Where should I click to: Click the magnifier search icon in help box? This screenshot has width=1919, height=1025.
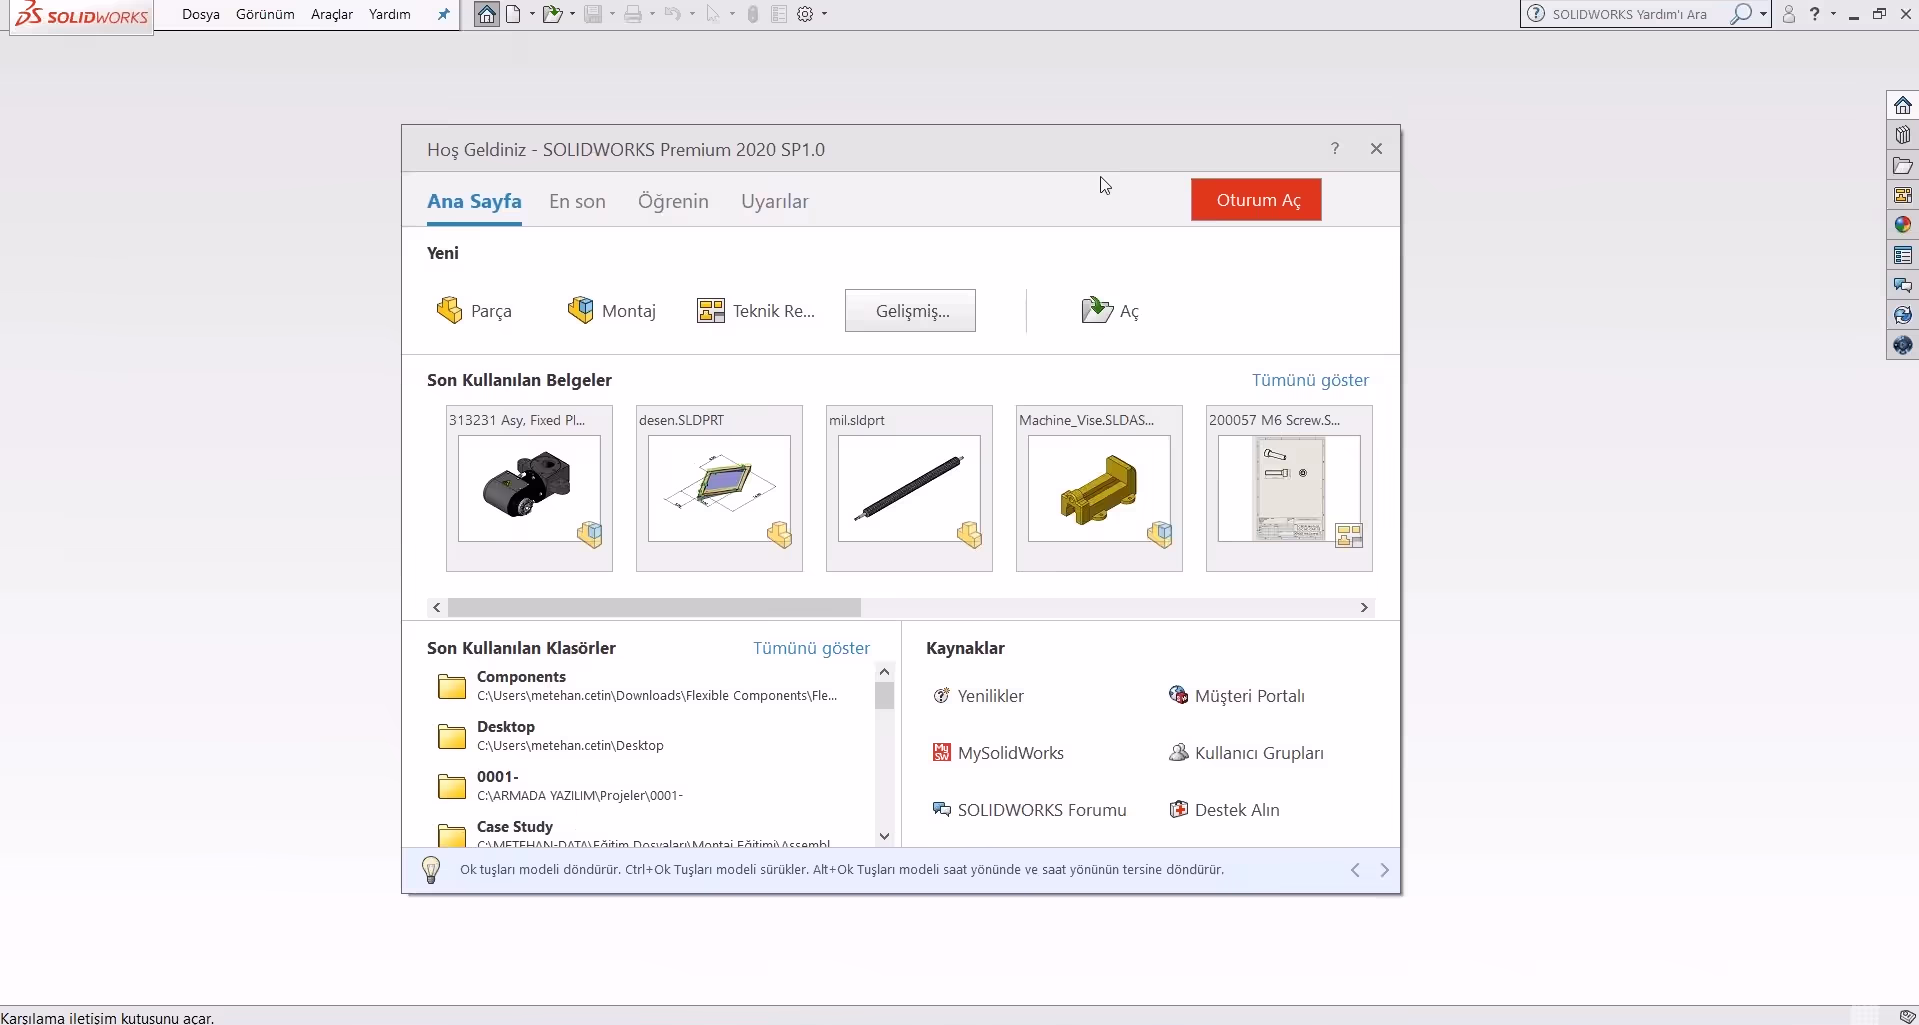click(x=1742, y=14)
